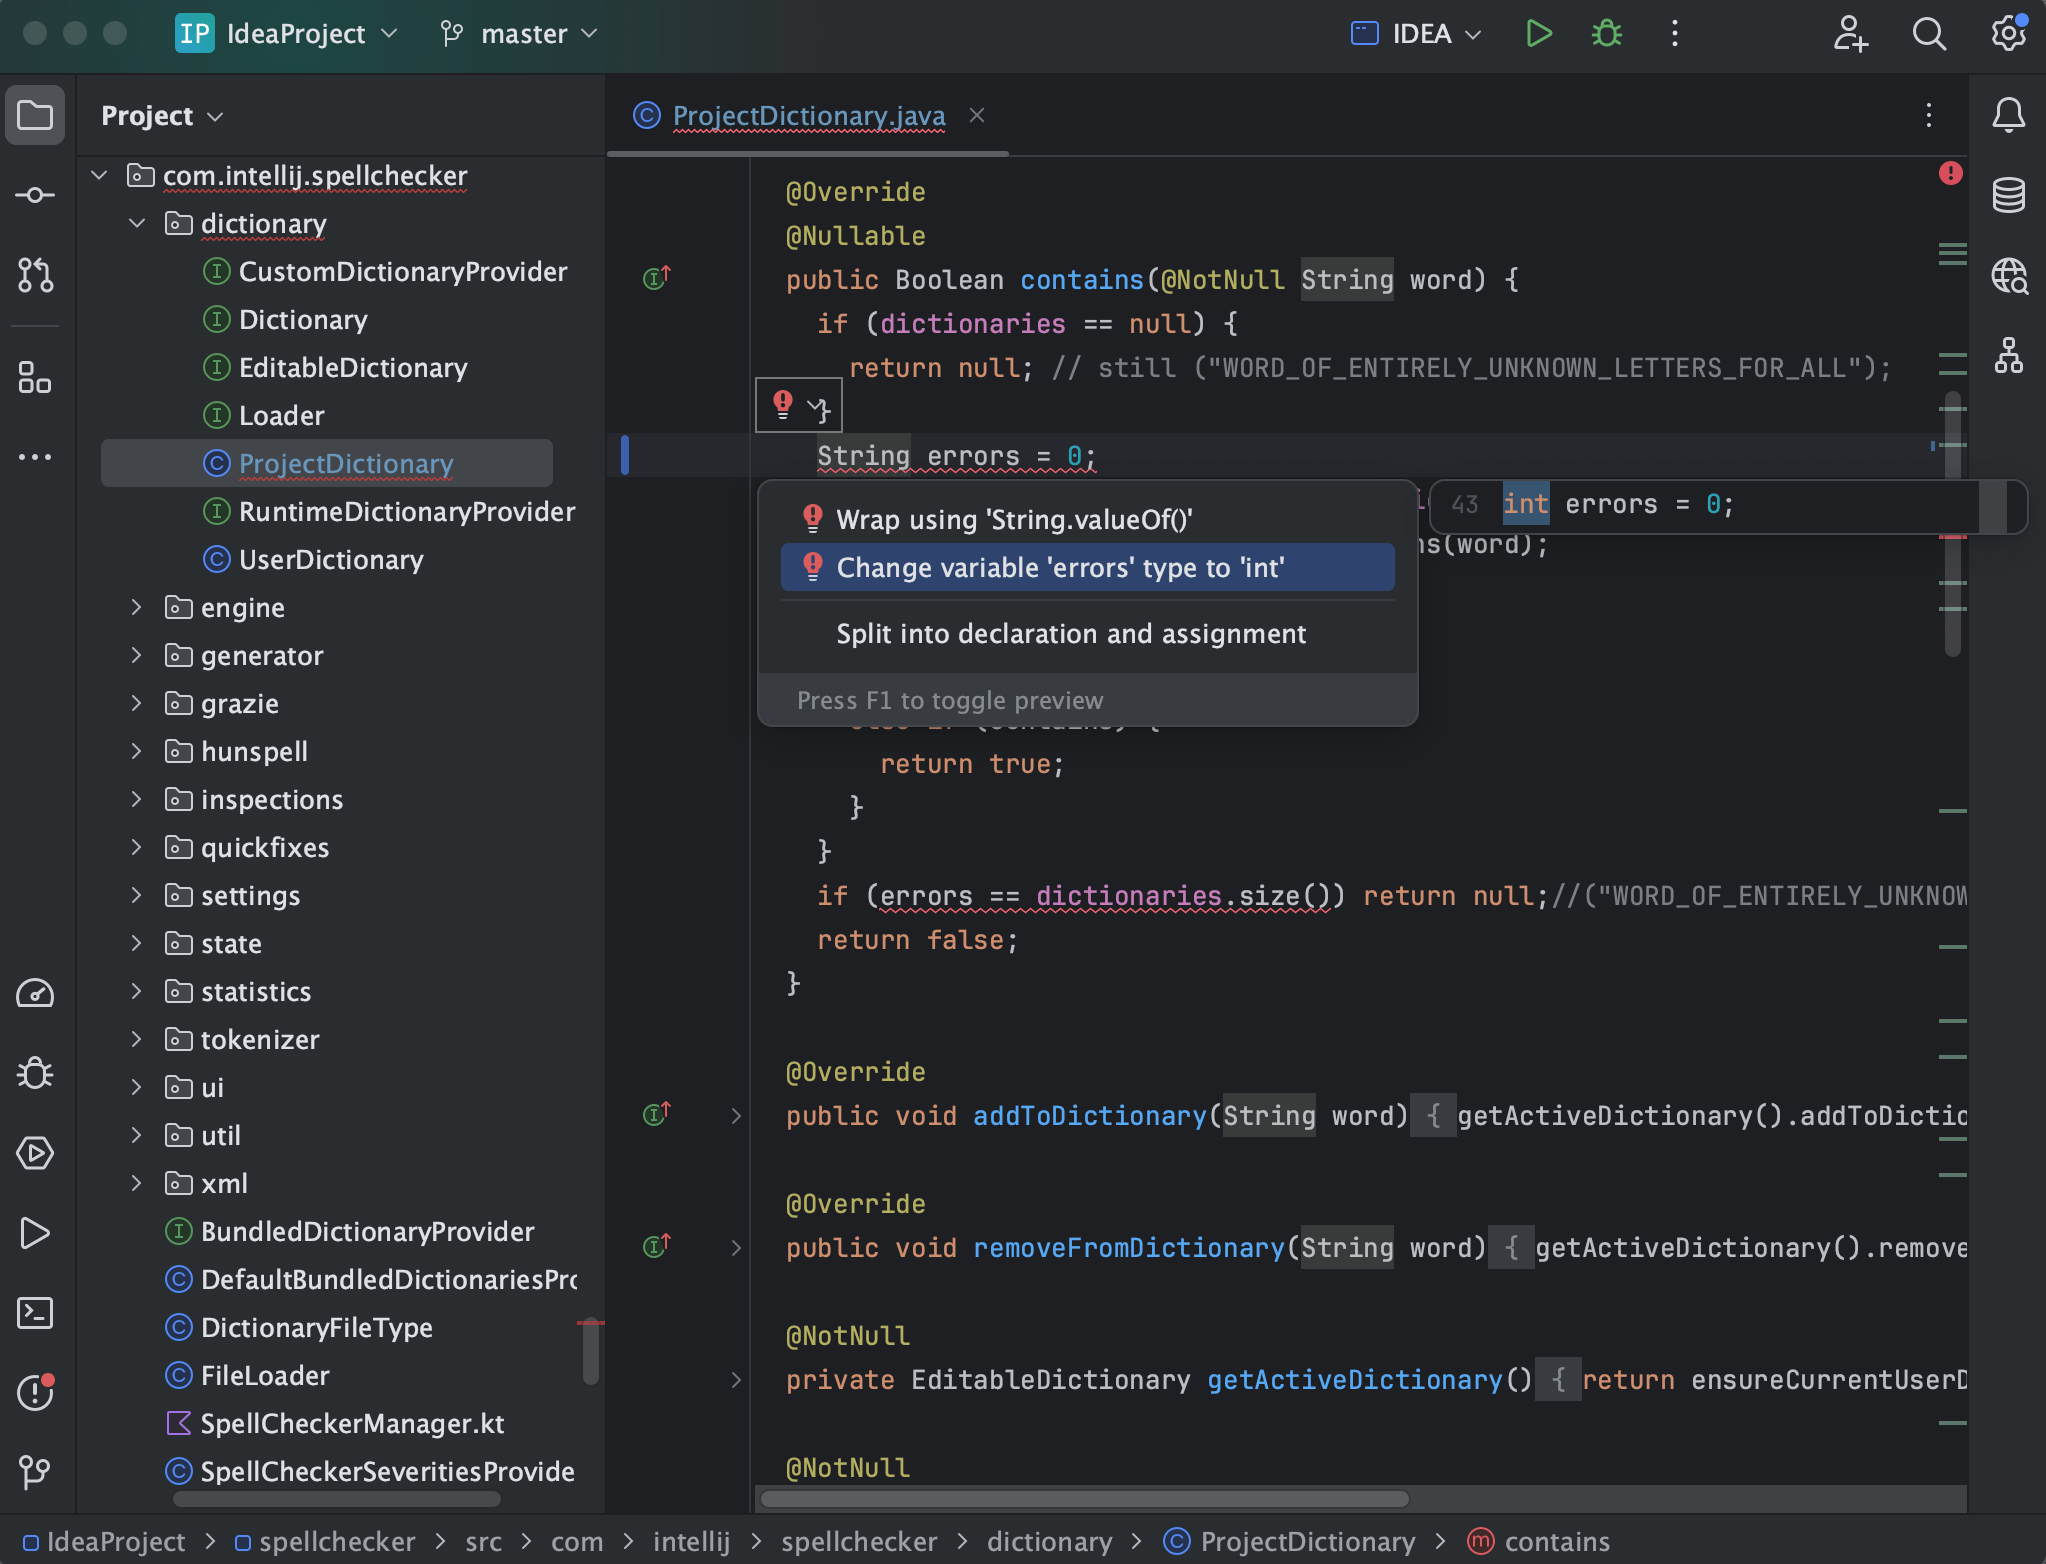
Task: Apply 'Wrap using String.valueOf()' quick-fix
Action: [x=1014, y=519]
